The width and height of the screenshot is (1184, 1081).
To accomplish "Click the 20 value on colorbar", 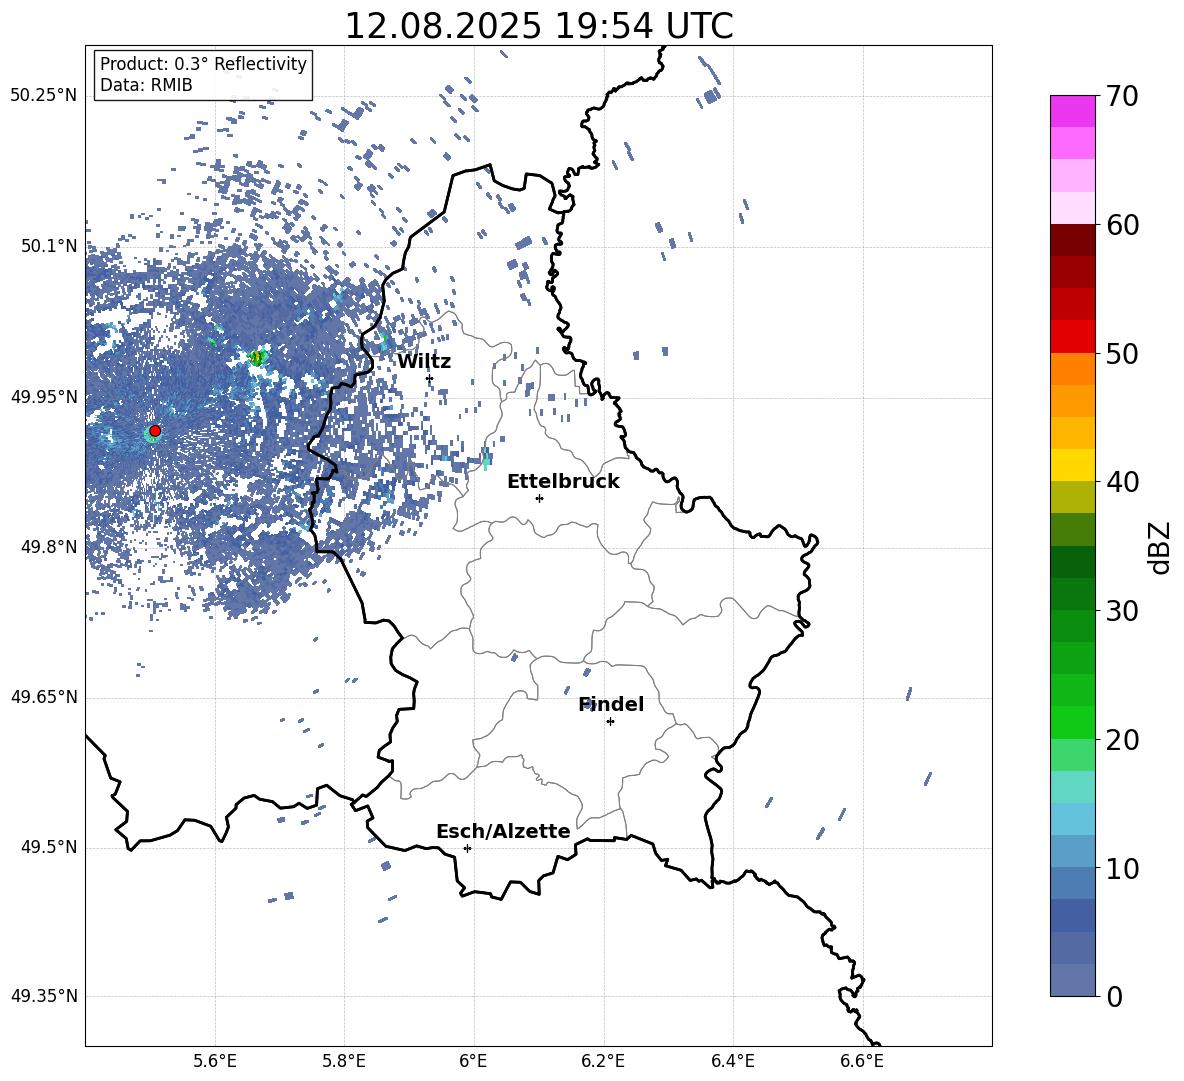I will 1122,739.
